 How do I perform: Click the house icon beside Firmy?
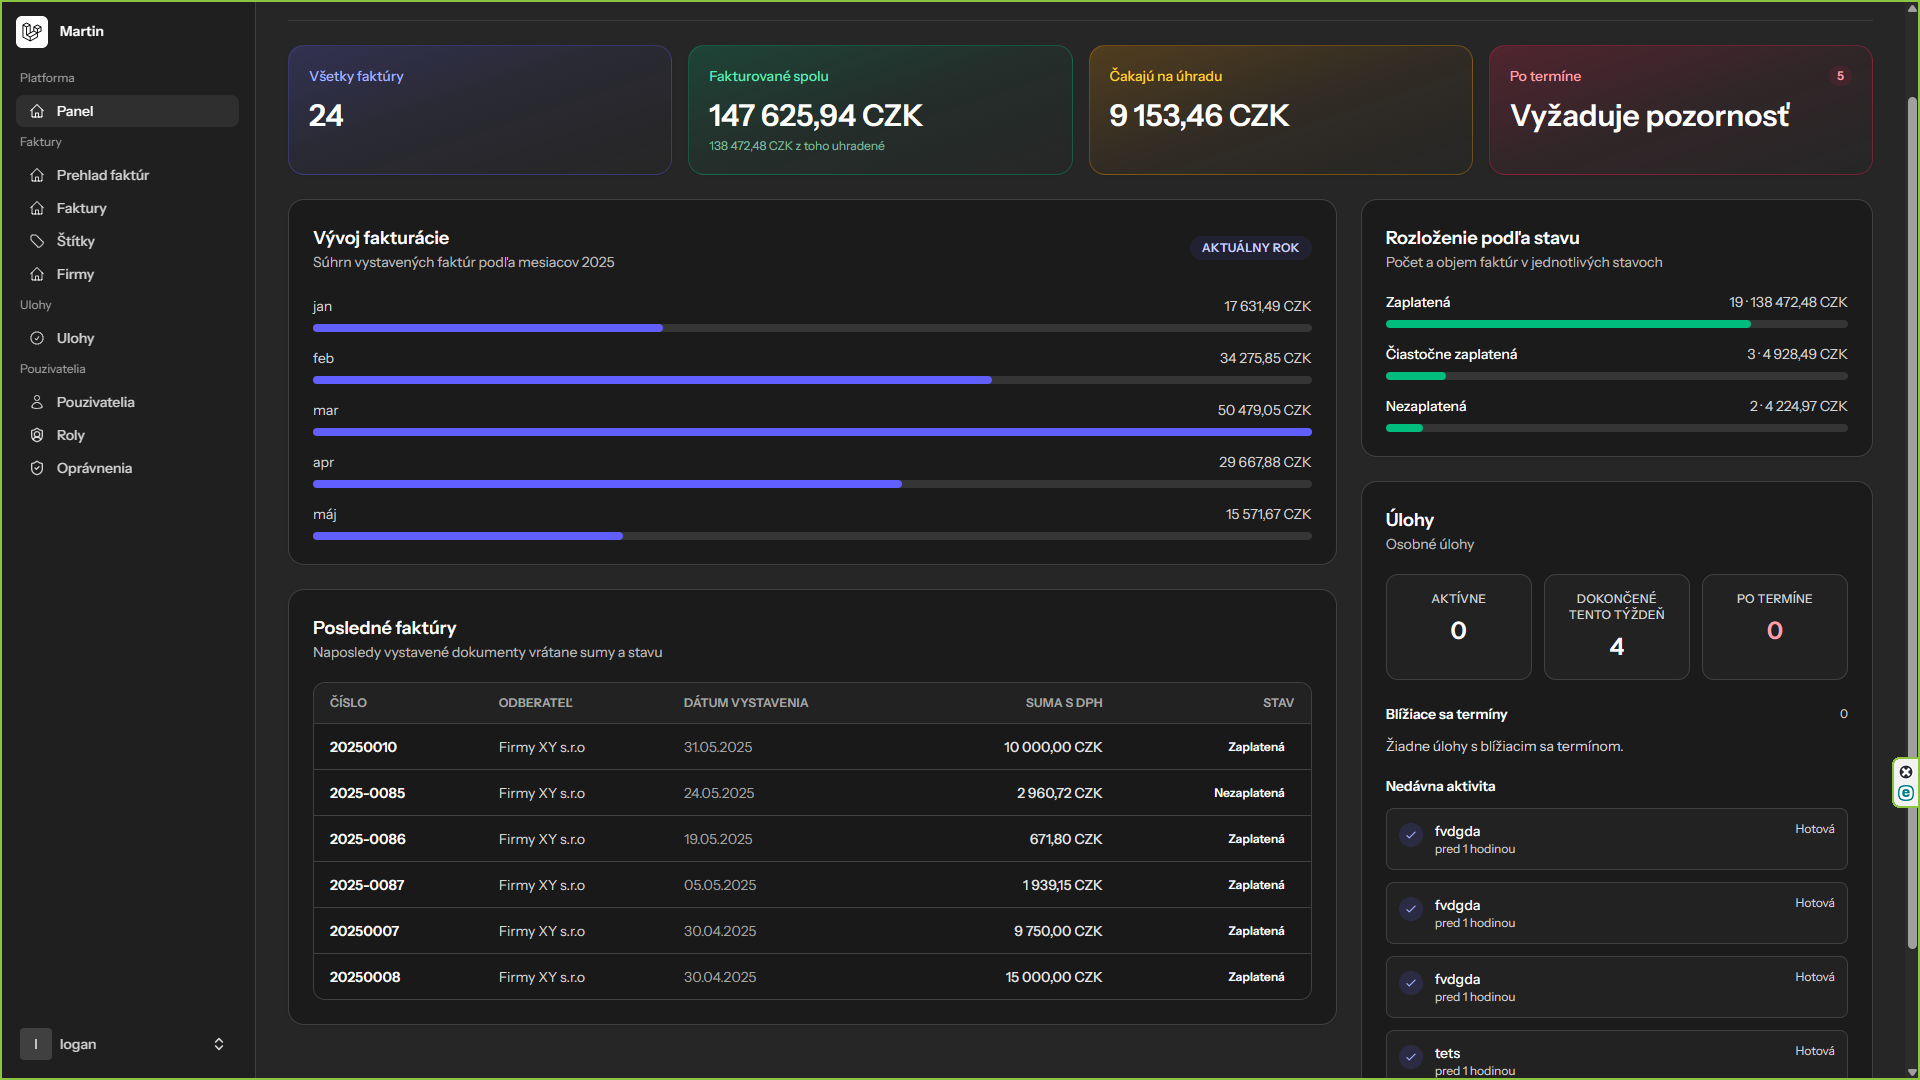click(x=37, y=274)
